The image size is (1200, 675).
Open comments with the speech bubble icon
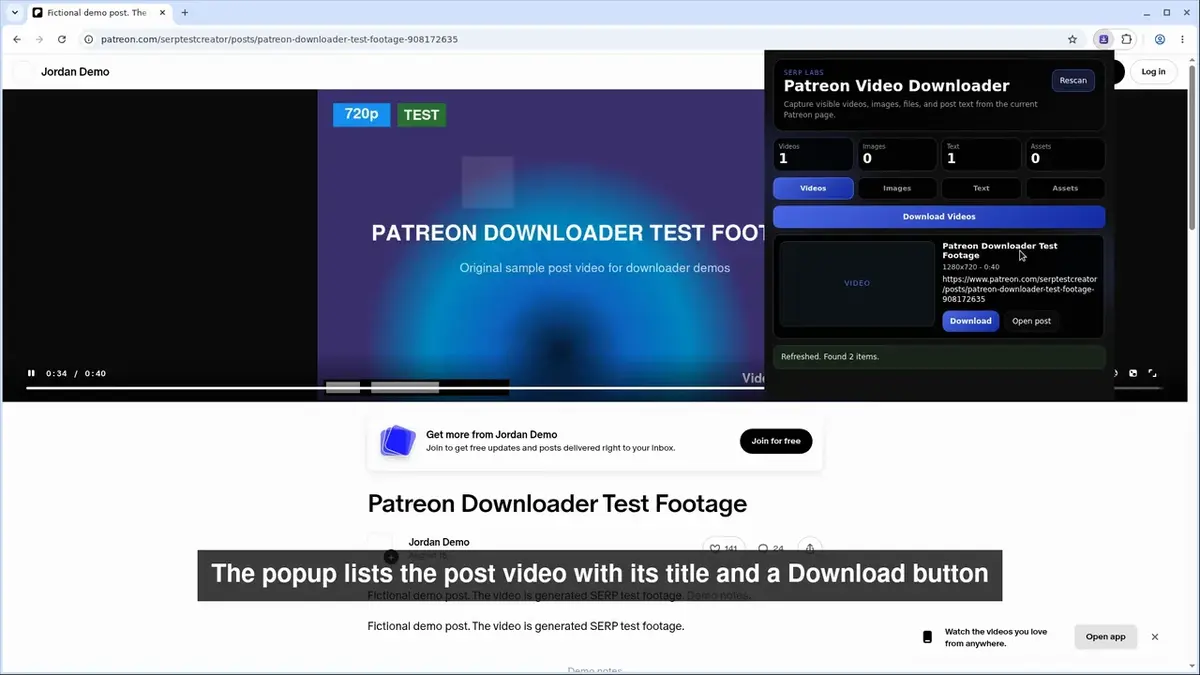click(x=764, y=548)
